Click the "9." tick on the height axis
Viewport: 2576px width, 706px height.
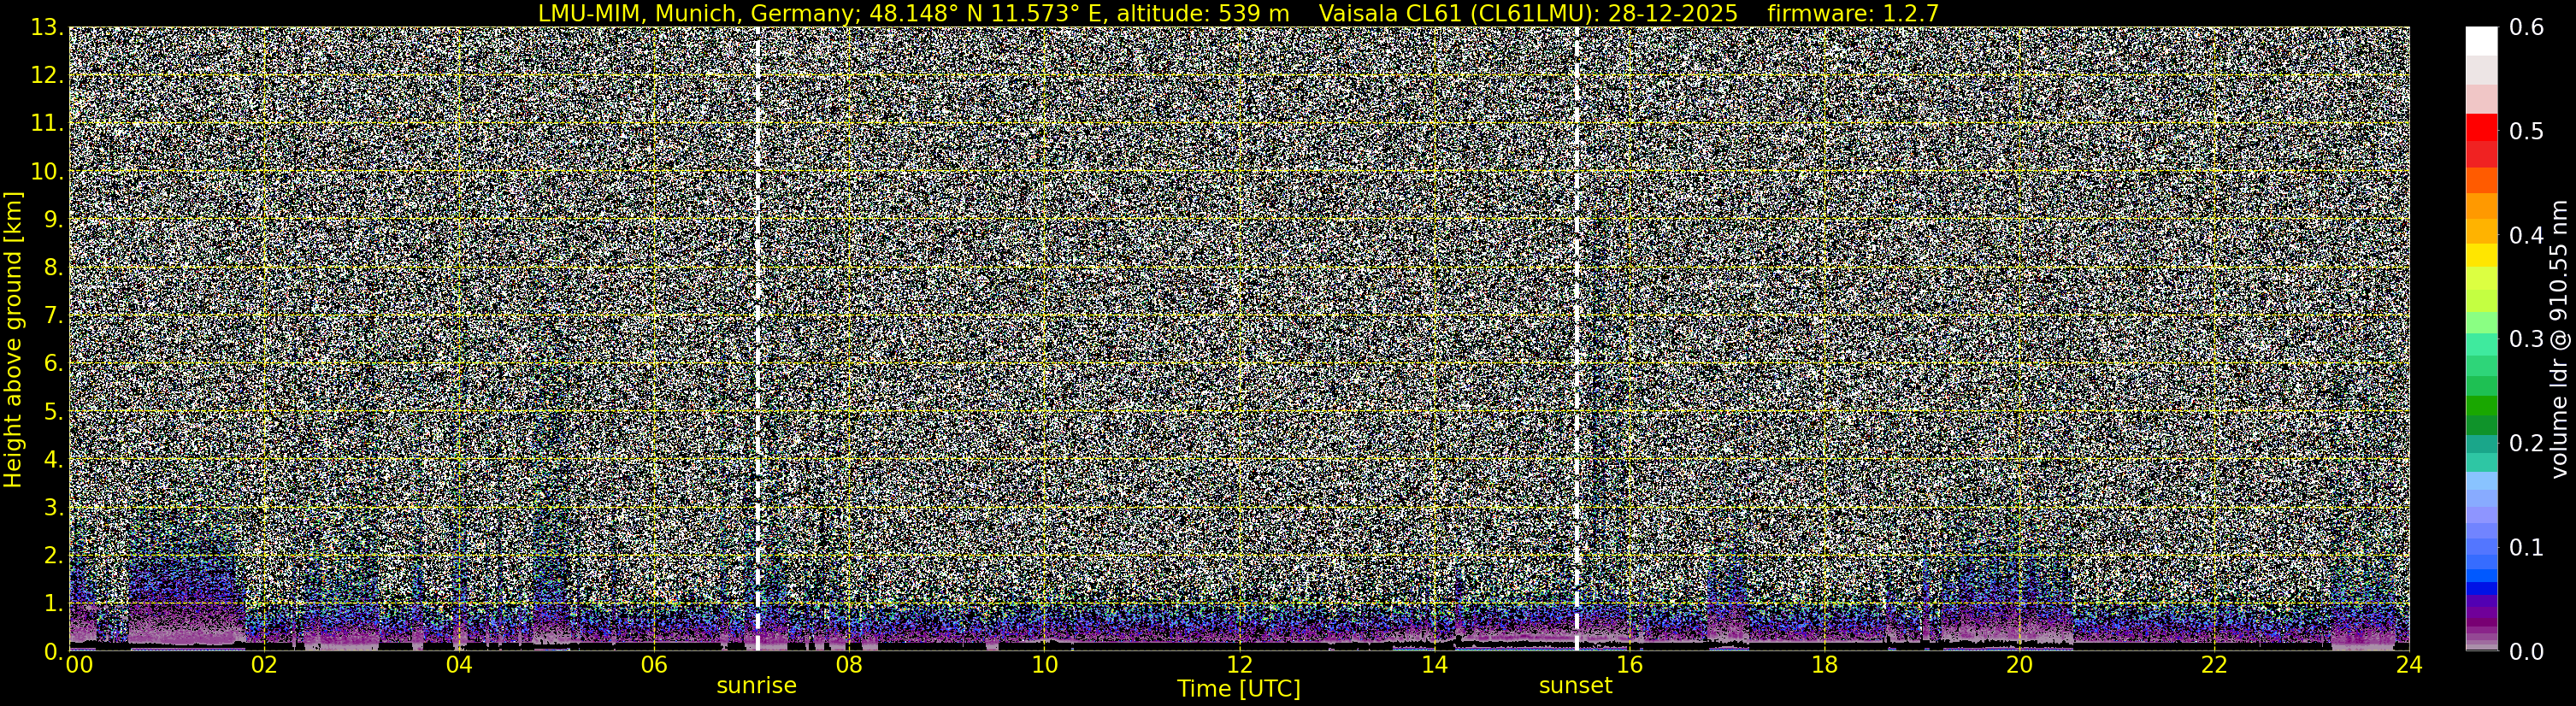pyautogui.click(x=54, y=220)
